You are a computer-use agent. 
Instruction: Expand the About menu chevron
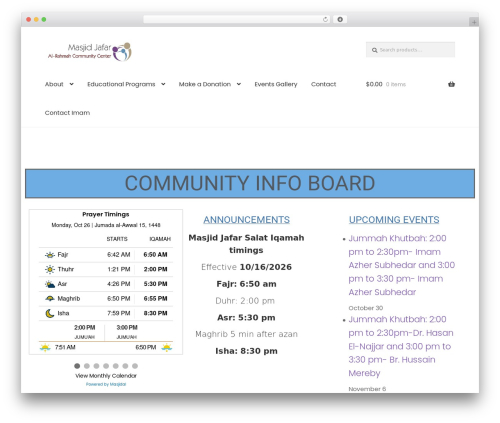71,84
